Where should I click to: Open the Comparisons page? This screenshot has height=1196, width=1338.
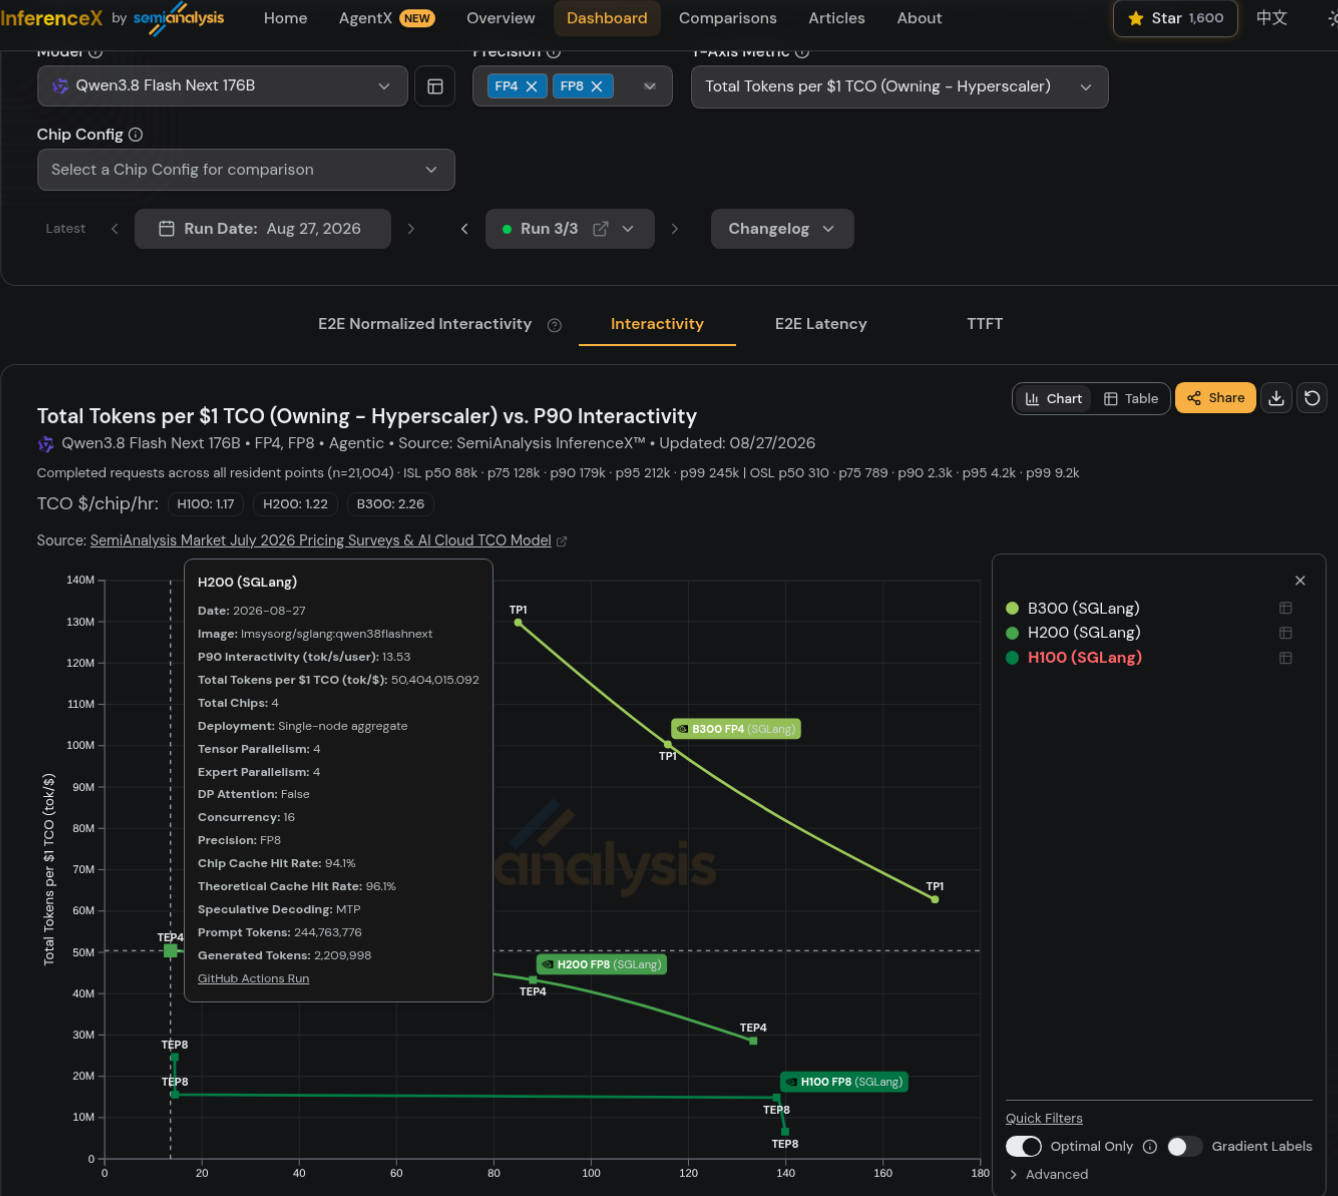[728, 18]
